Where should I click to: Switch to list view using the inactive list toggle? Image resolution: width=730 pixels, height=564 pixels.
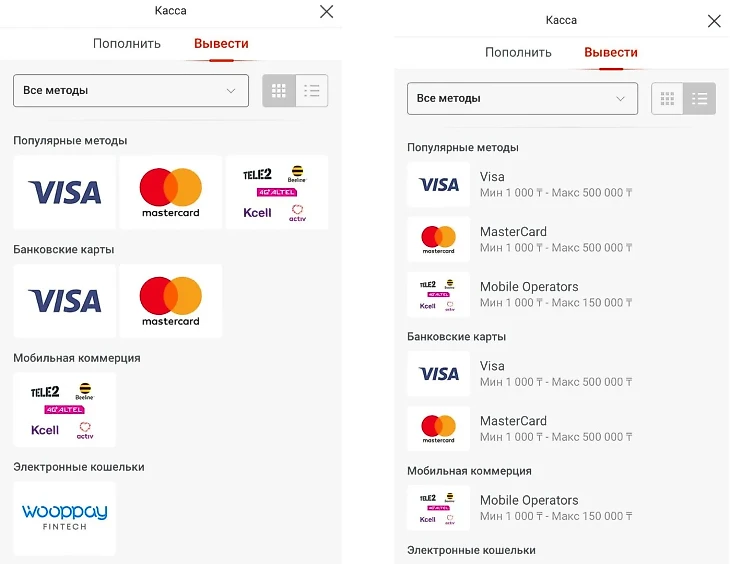click(312, 91)
